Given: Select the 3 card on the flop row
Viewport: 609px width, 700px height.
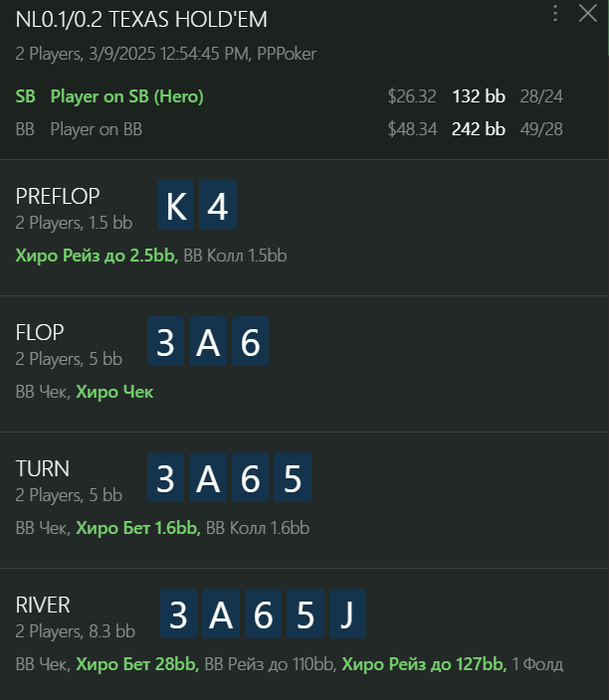Looking at the screenshot, I should click(166, 341).
